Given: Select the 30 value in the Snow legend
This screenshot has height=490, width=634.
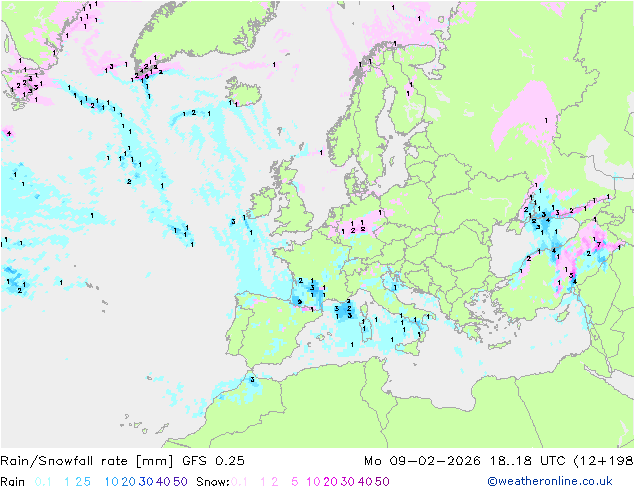Looking at the screenshot, I should 348,482.
